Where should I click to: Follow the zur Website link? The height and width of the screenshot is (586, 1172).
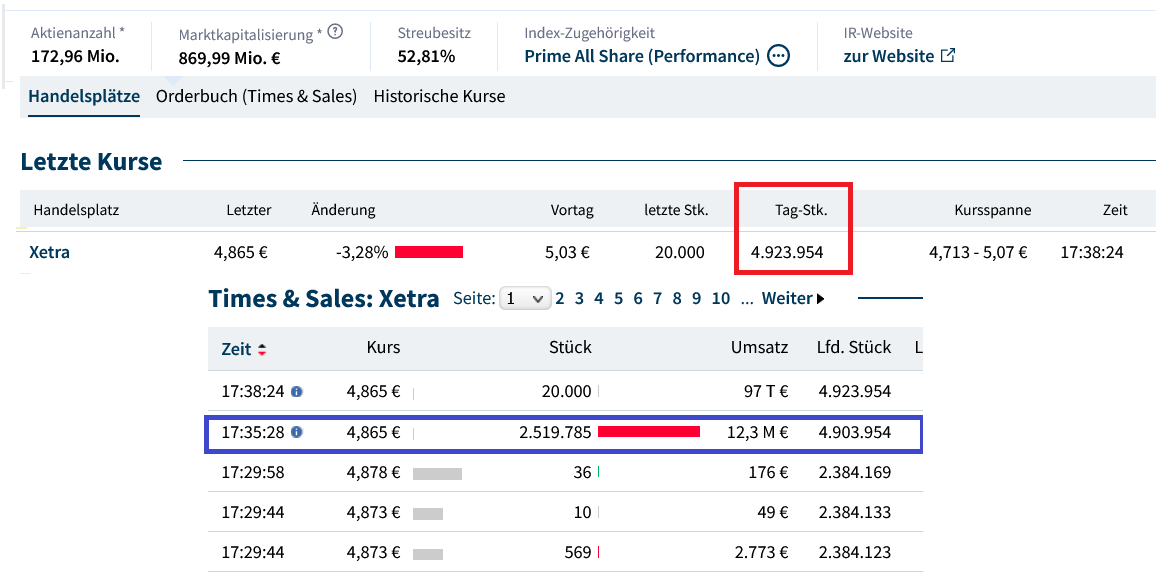(x=888, y=56)
